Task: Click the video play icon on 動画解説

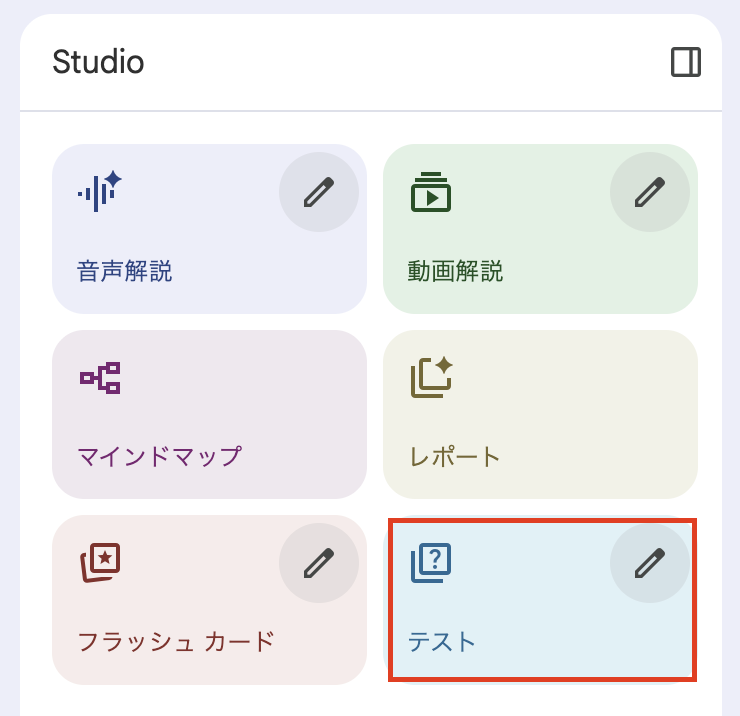Action: (x=431, y=192)
